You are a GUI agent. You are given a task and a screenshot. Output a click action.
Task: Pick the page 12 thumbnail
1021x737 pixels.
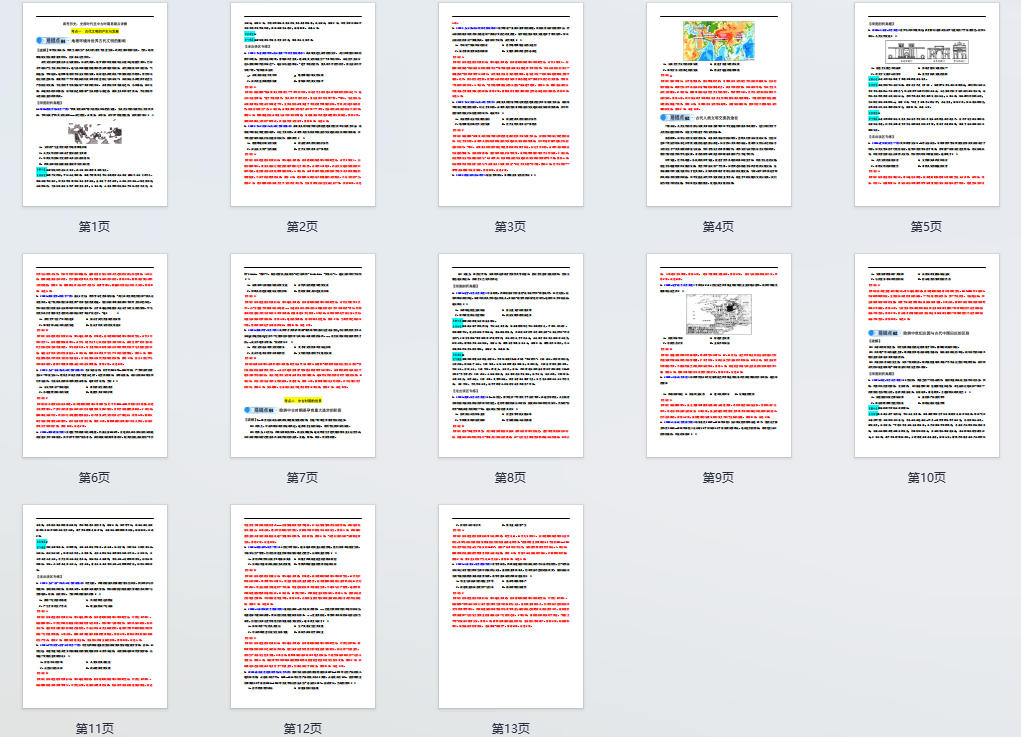pos(303,606)
